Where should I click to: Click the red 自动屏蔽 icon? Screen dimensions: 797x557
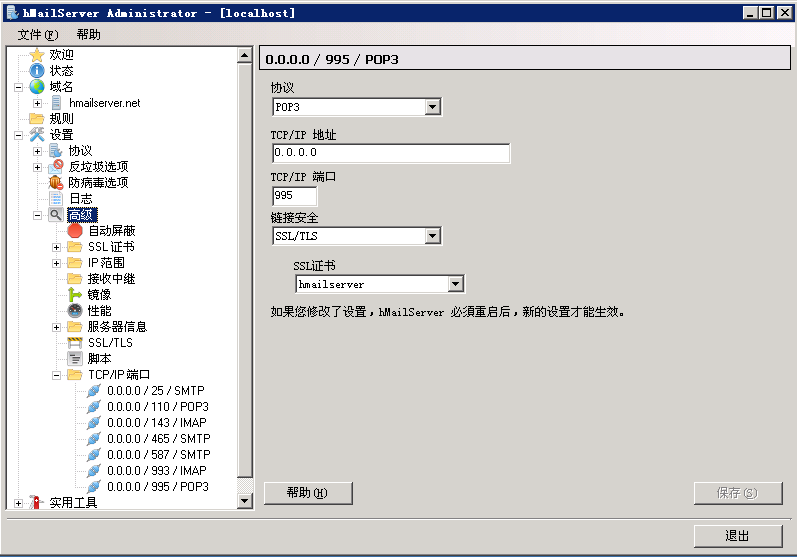point(75,230)
